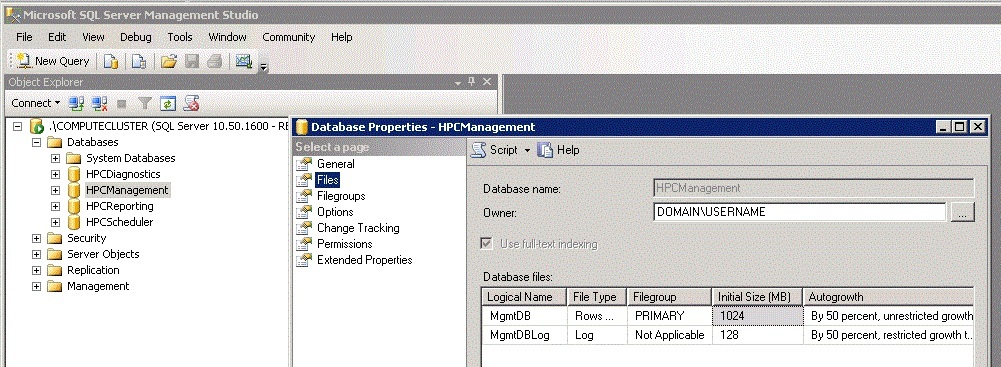Image resolution: width=1001 pixels, height=367 pixels.
Task: Select the COMPUTECLUSTER server tree item
Action: (169, 126)
